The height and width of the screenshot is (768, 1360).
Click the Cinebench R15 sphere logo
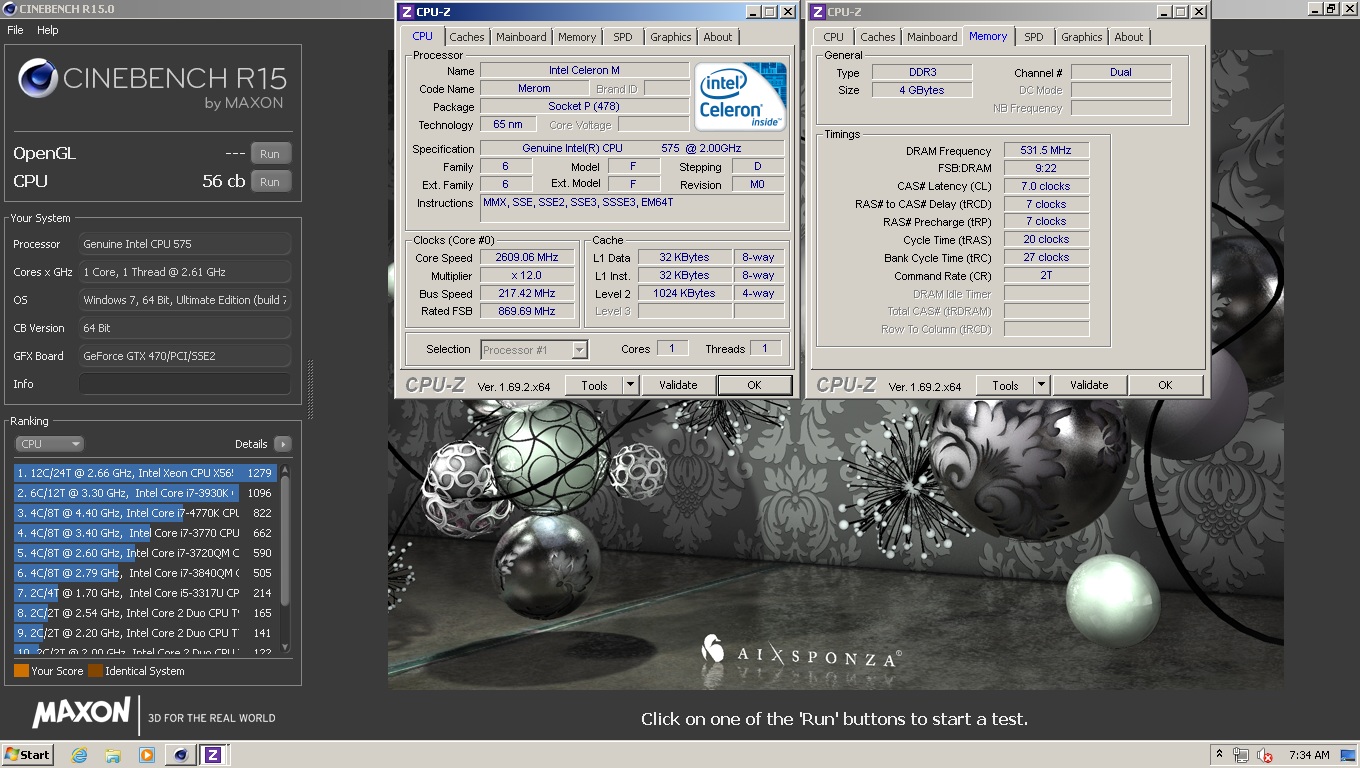pyautogui.click(x=38, y=78)
